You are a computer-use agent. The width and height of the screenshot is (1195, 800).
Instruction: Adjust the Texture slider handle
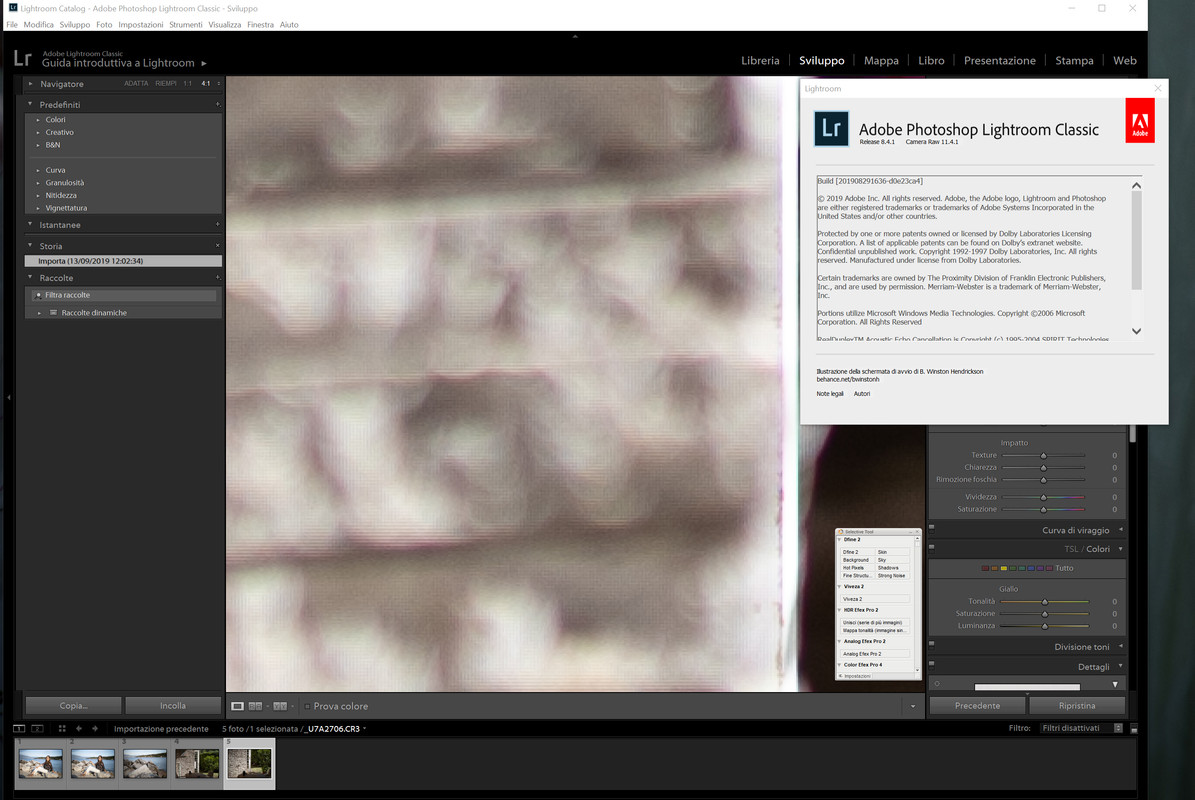(x=1043, y=456)
